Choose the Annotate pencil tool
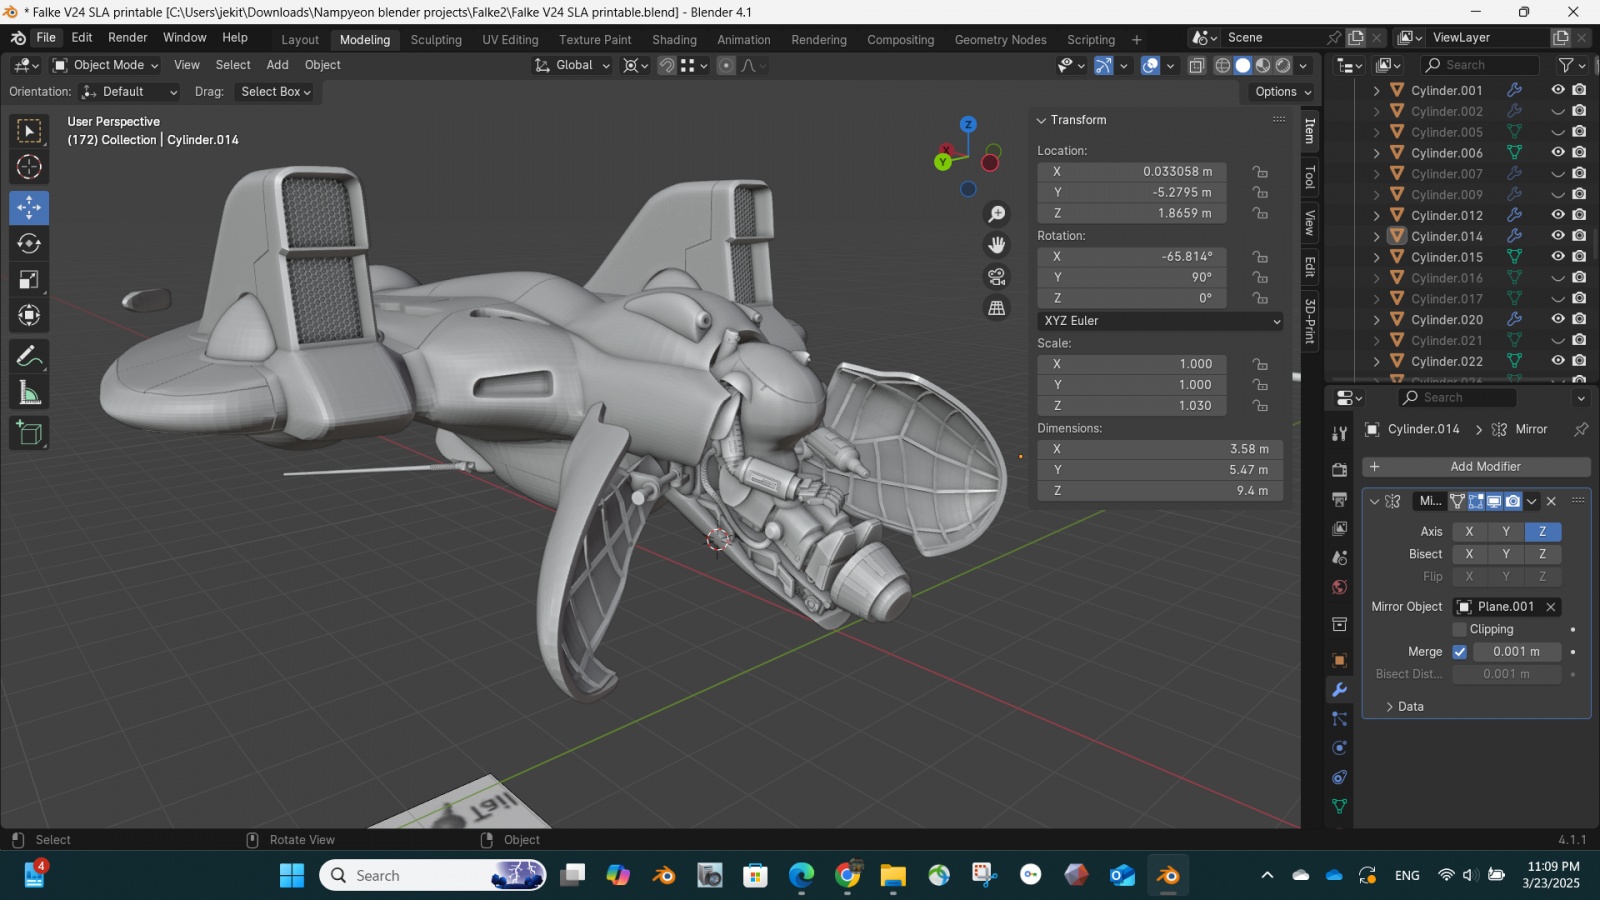This screenshot has width=1600, height=900. pyautogui.click(x=29, y=357)
